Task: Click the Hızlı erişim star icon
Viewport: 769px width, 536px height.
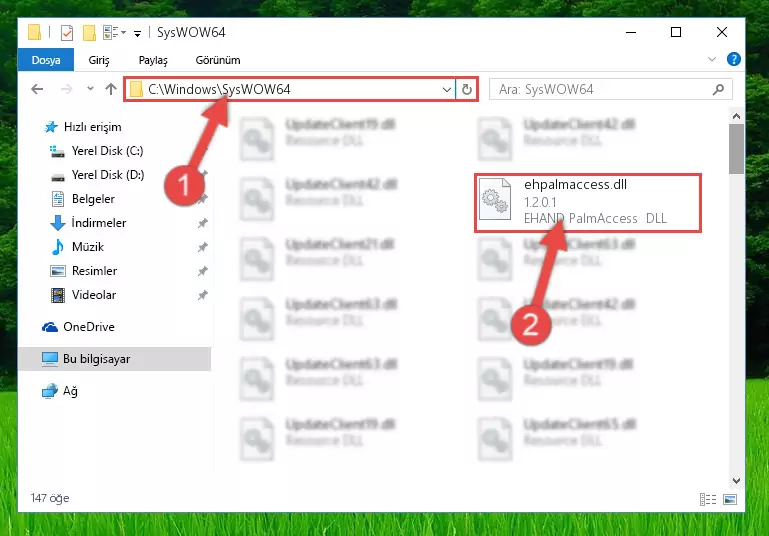Action: pyautogui.click(x=51, y=127)
